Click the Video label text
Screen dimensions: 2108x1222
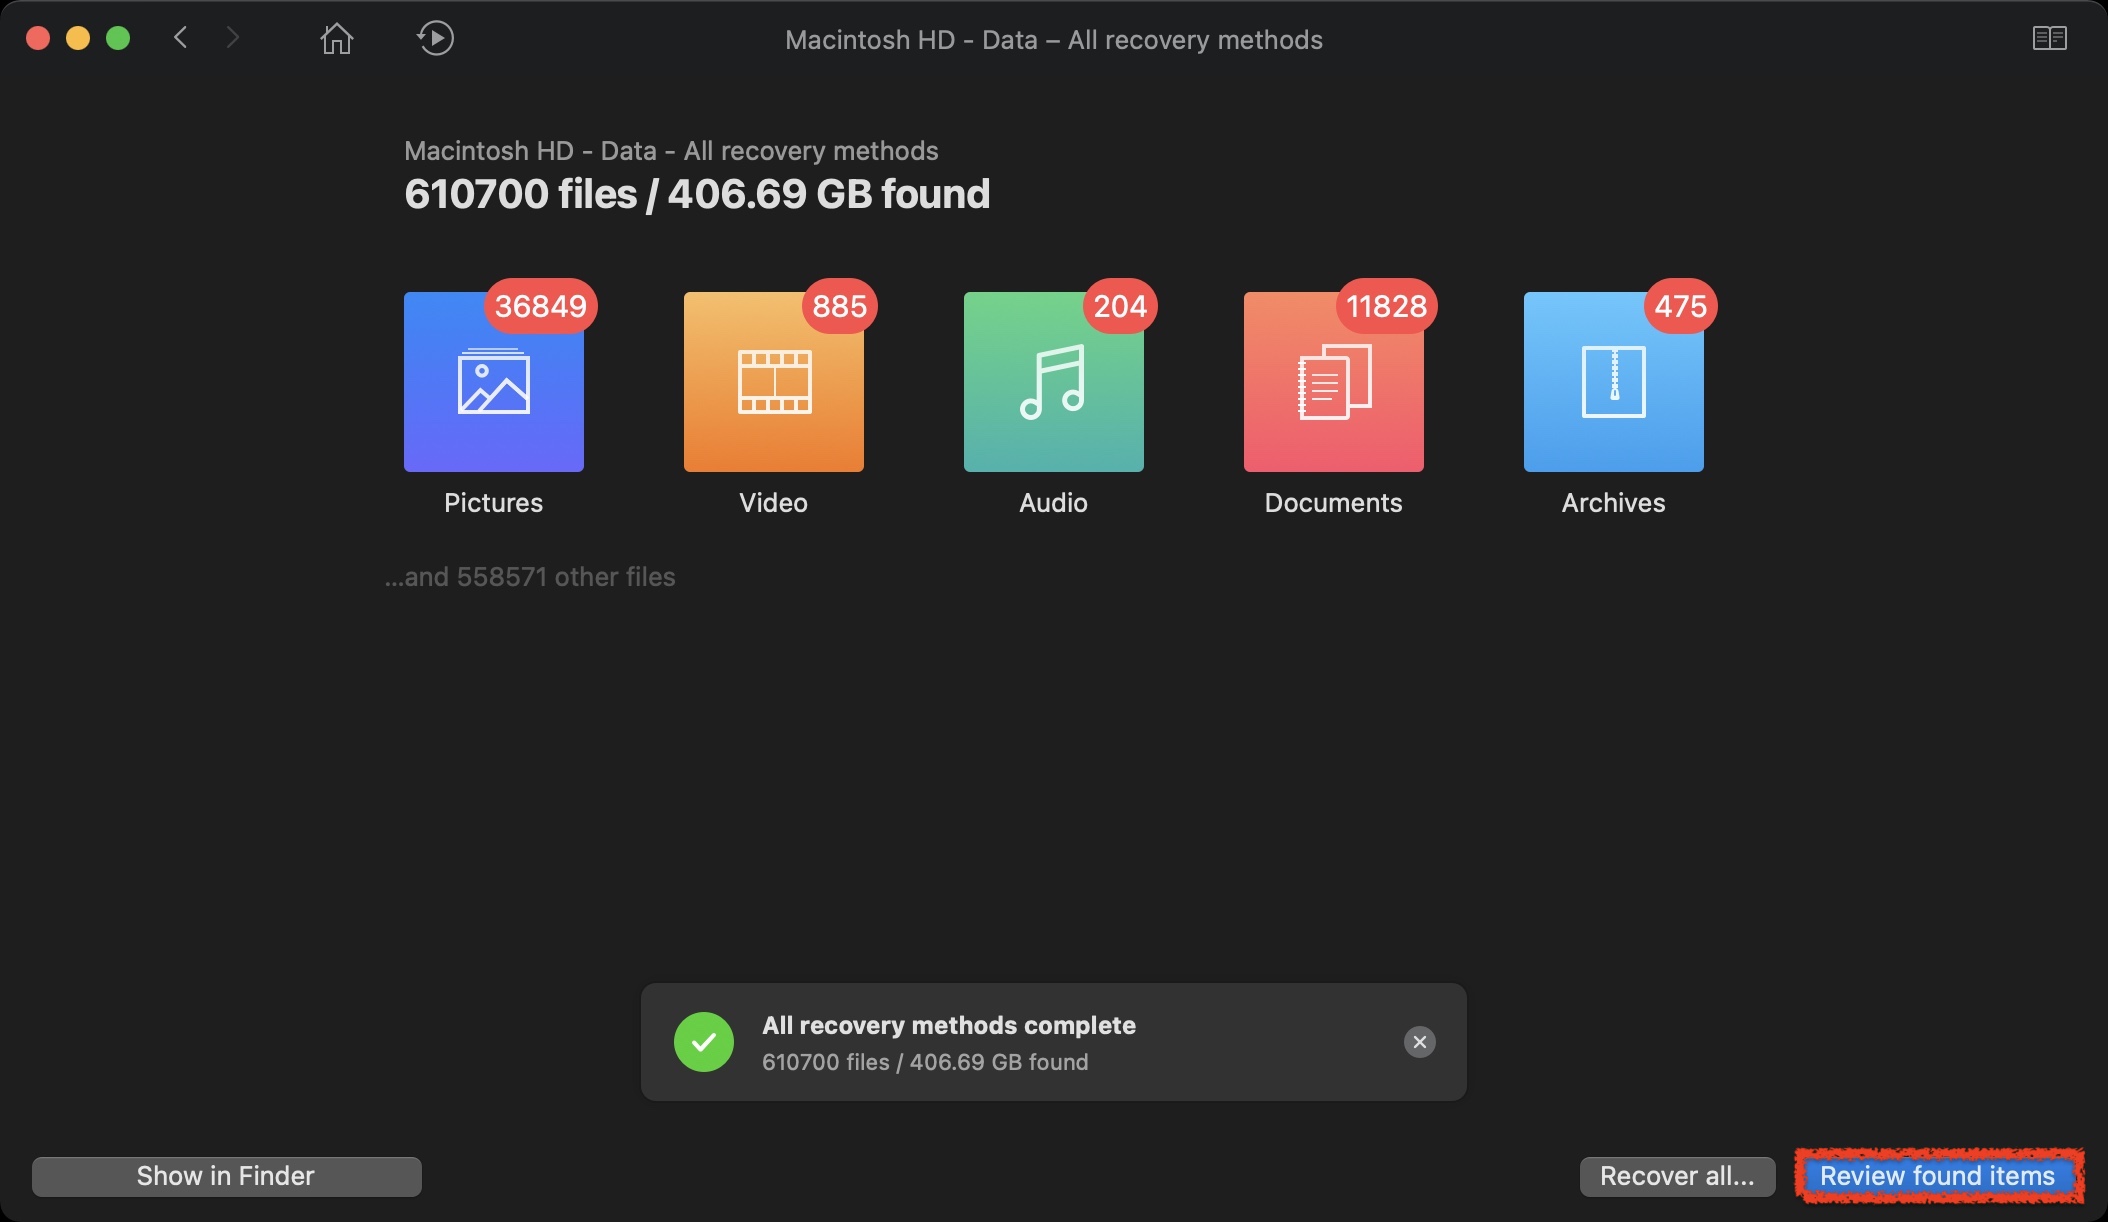[x=774, y=503]
